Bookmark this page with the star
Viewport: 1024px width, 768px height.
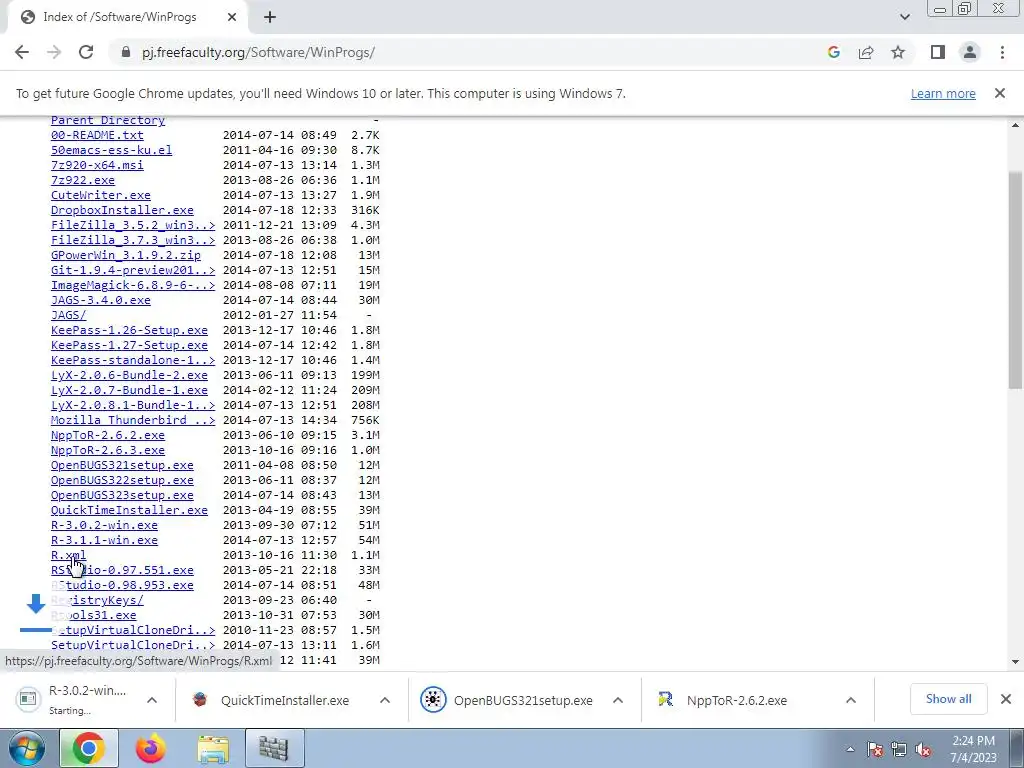tap(898, 52)
